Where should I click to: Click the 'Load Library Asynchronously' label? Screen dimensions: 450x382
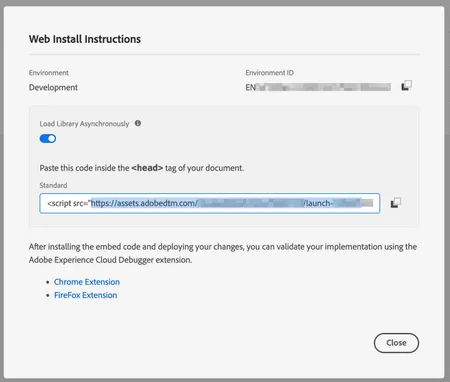84,124
